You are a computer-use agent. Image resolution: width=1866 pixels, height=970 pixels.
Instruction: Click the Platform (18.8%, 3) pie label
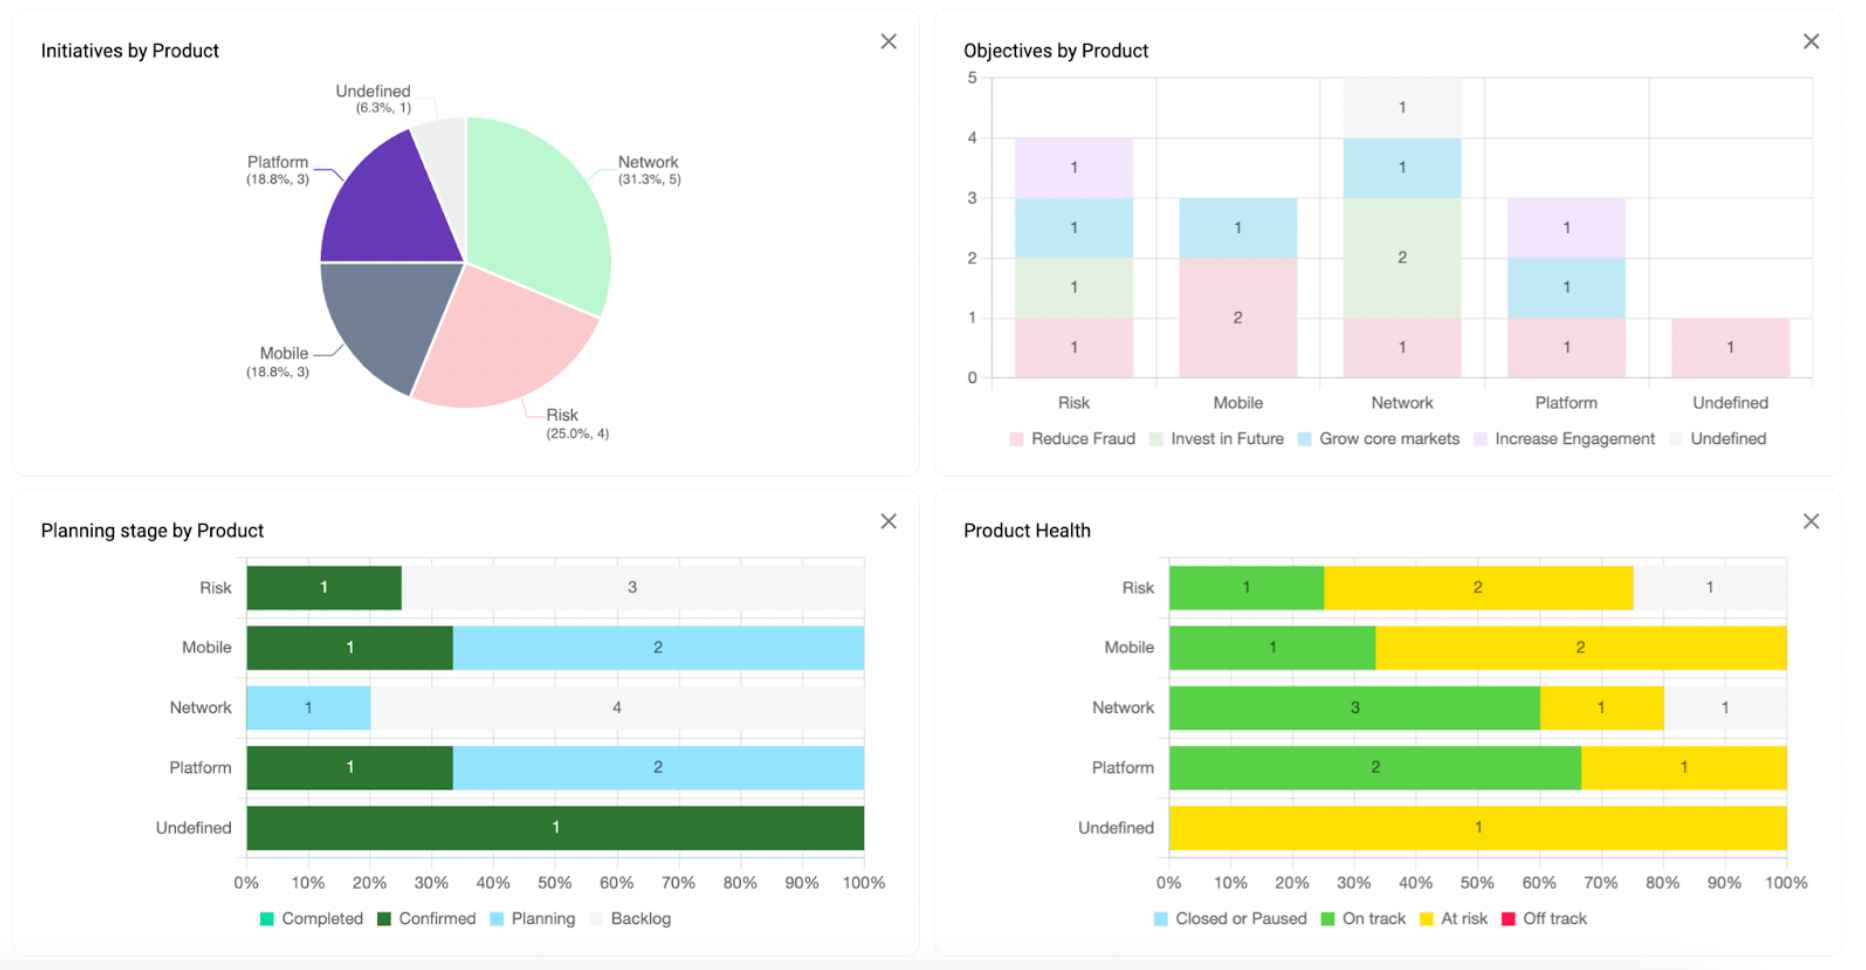pos(278,170)
